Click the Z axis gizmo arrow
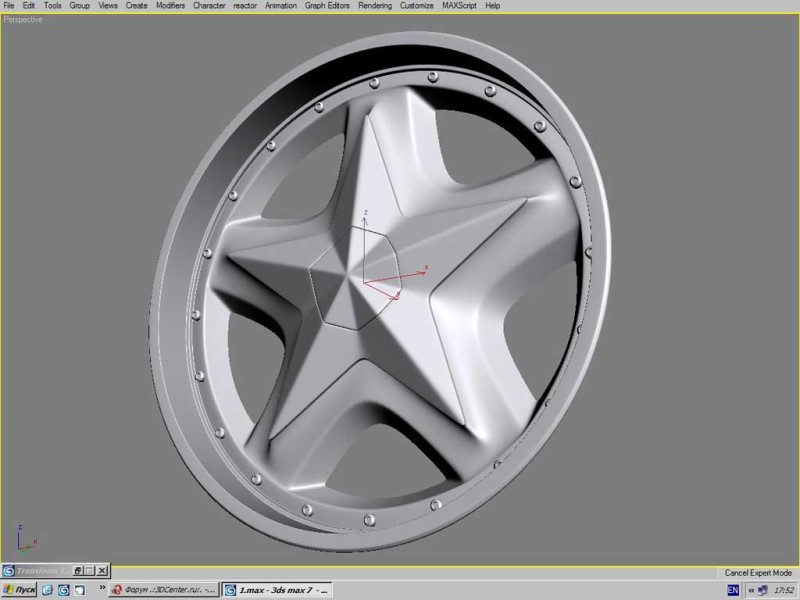This screenshot has height=600, width=800. 365,244
